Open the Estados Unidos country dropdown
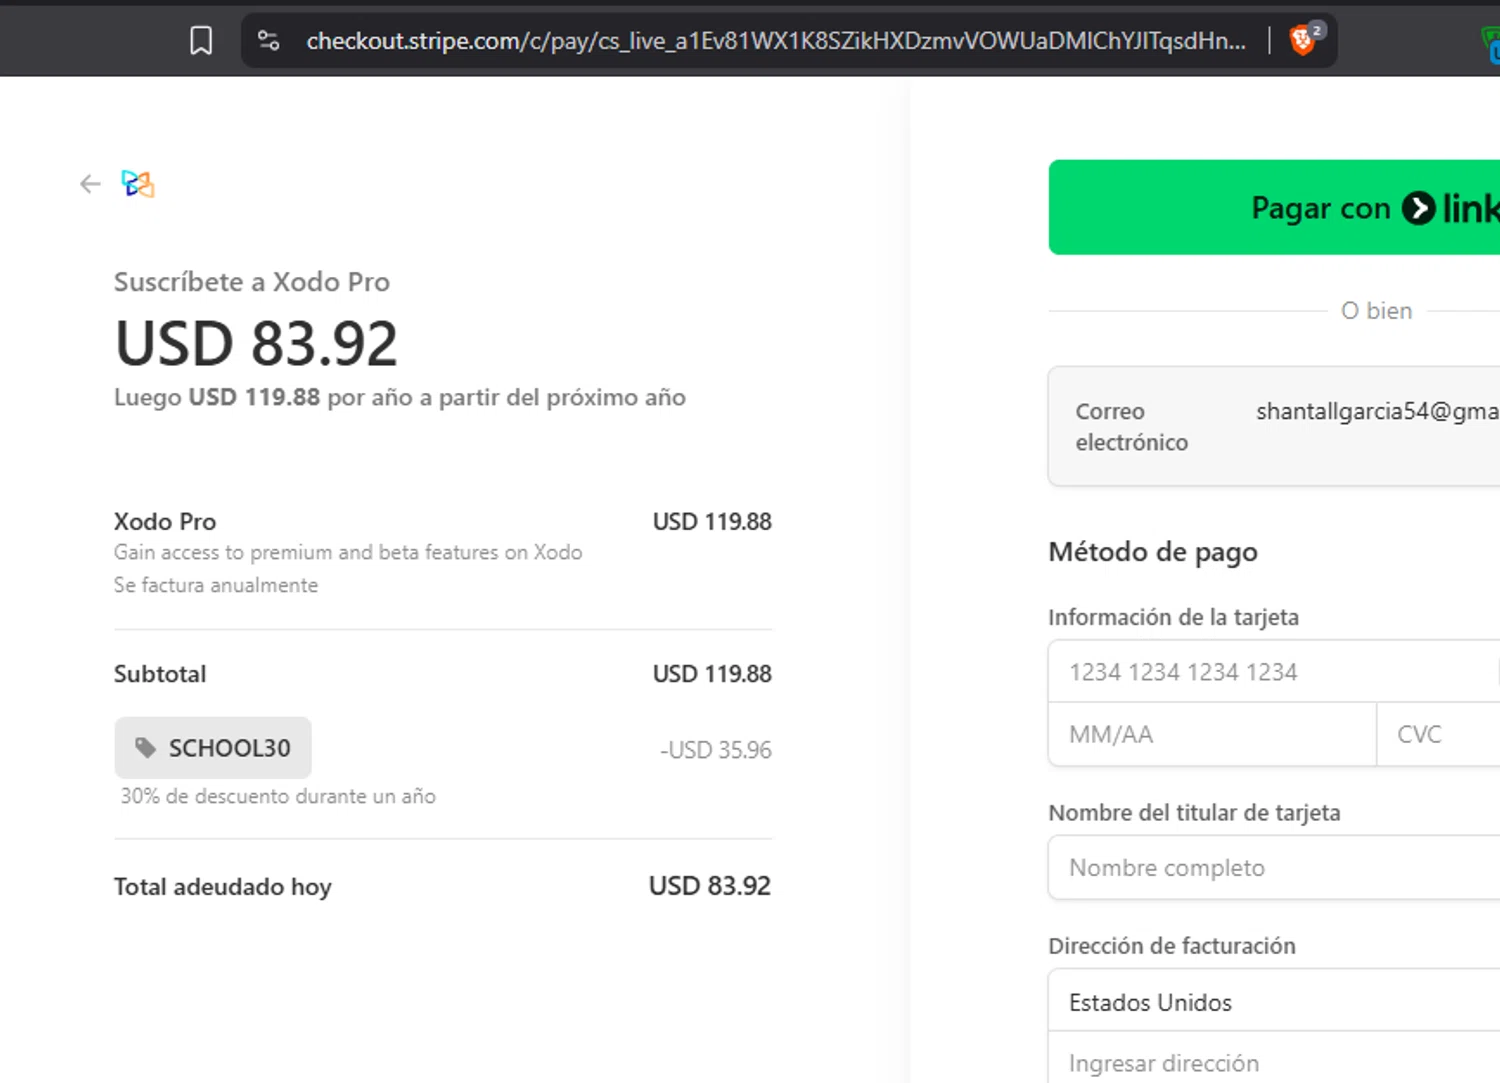The width and height of the screenshot is (1500, 1083). click(x=1274, y=1002)
